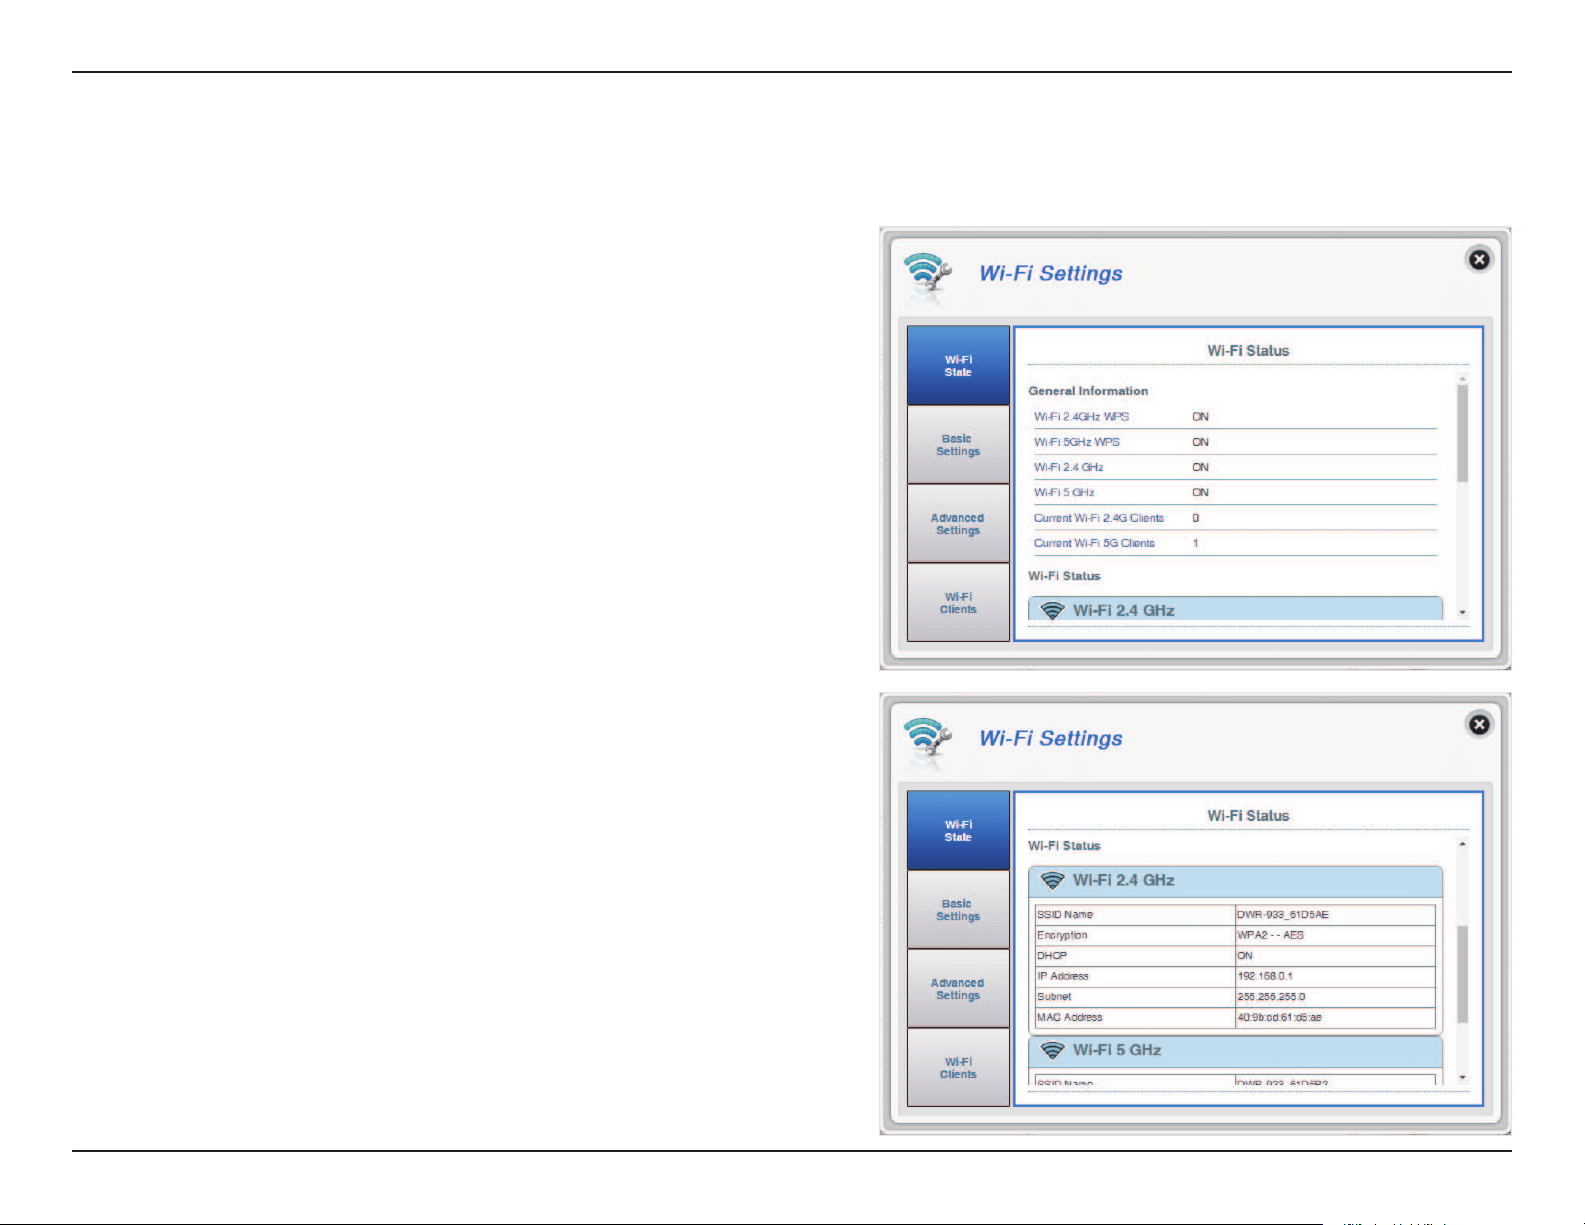The height and width of the screenshot is (1225, 1585).
Task: Click SSID Name label in 2.4 GHz table
Action: (x=1065, y=915)
